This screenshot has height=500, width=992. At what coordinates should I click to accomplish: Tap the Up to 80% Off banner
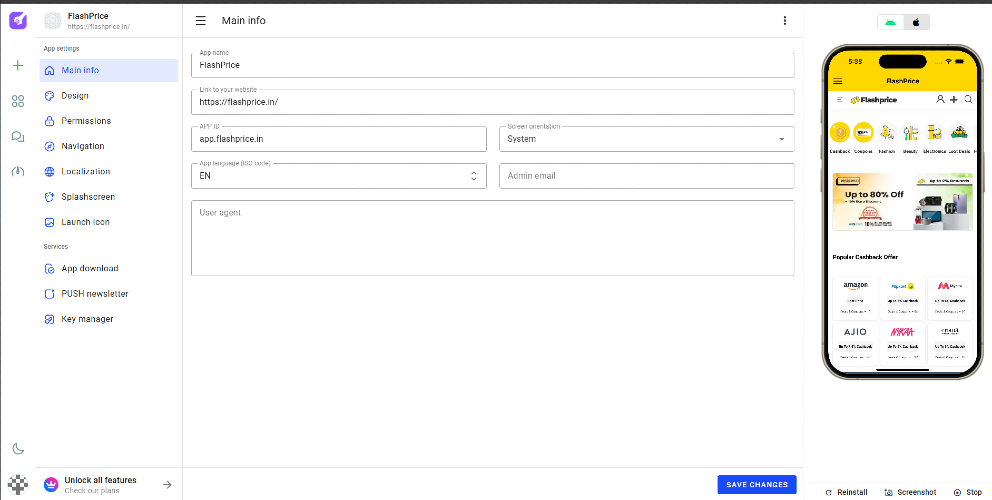pos(902,202)
